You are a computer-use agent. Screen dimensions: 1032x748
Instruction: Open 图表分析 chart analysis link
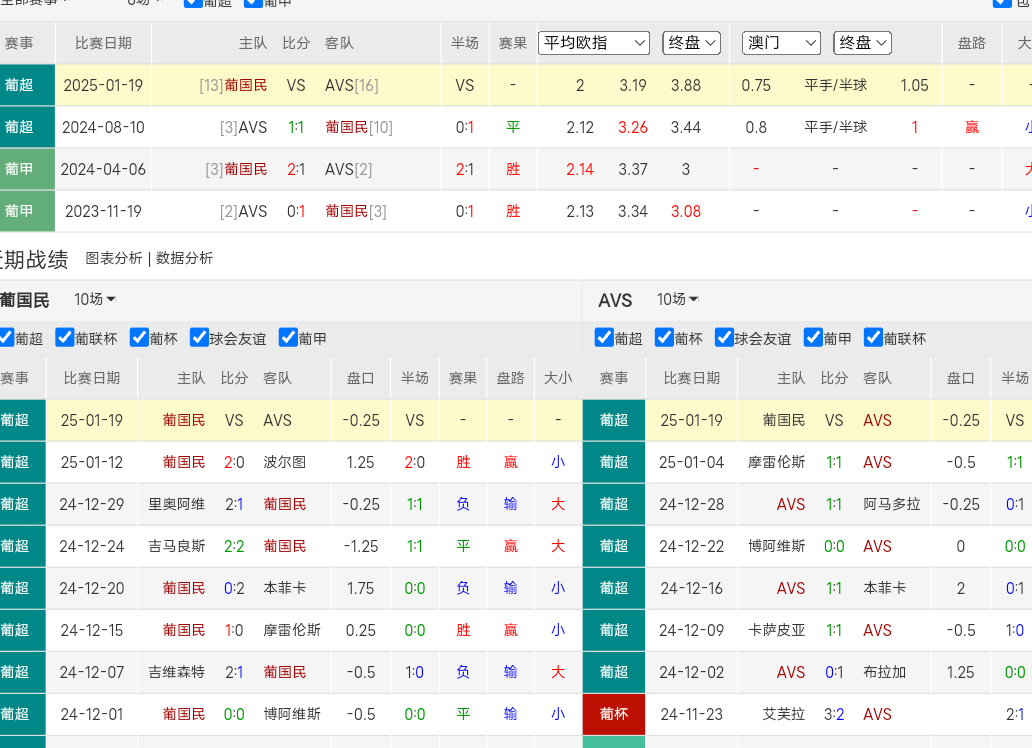(x=114, y=258)
